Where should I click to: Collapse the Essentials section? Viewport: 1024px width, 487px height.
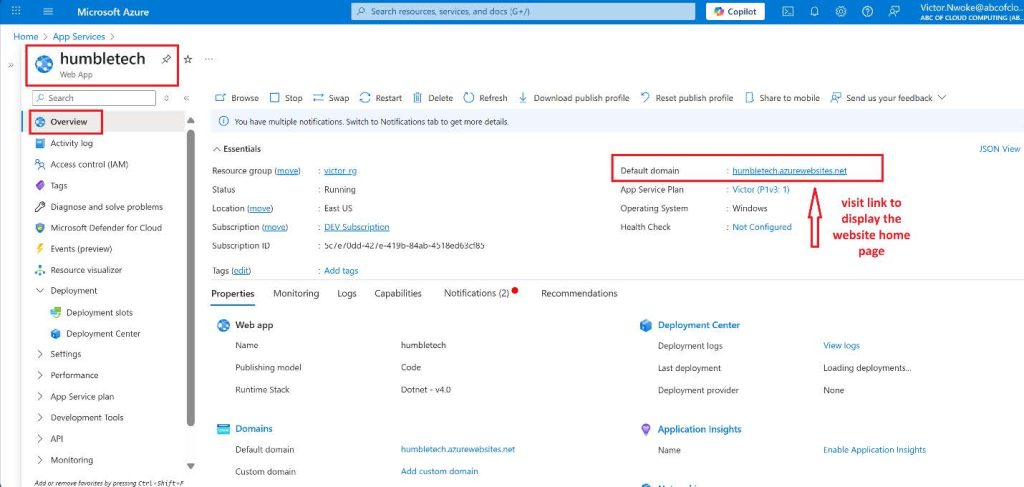point(217,149)
